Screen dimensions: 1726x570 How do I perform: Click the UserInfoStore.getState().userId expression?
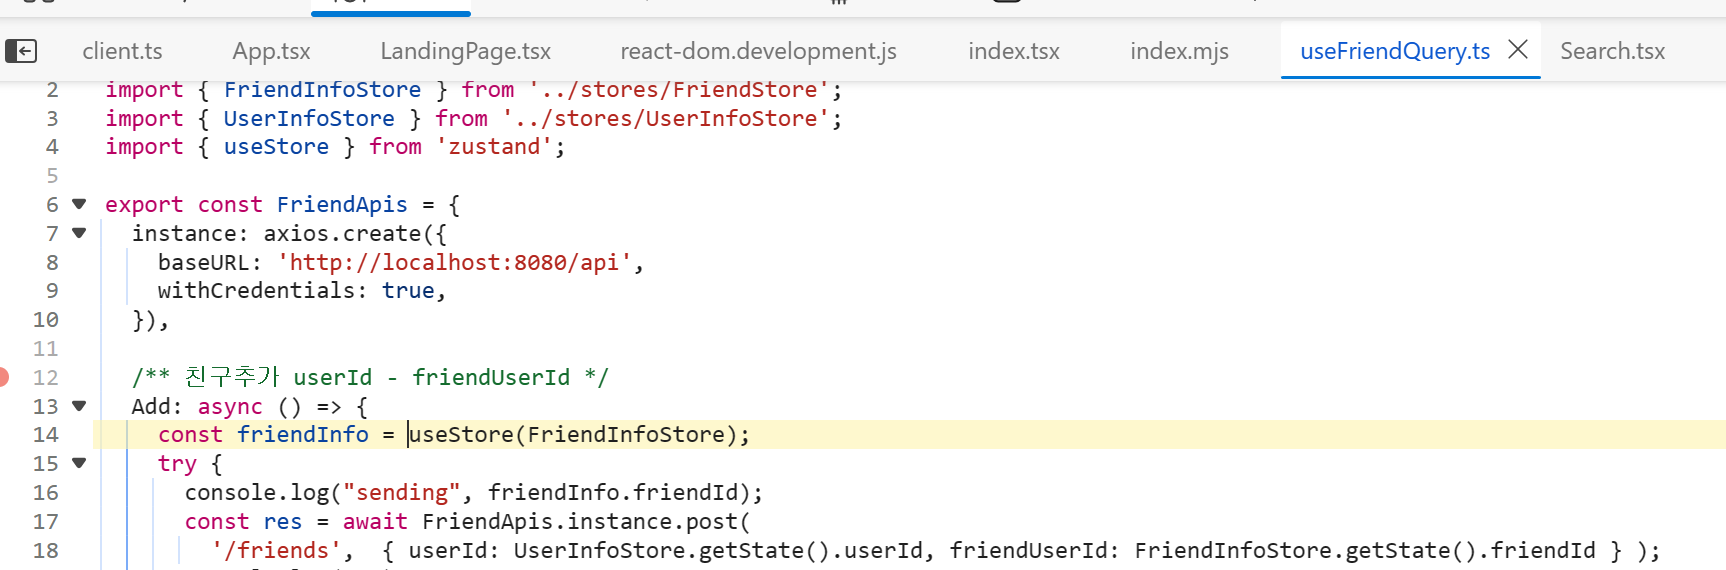(718, 550)
